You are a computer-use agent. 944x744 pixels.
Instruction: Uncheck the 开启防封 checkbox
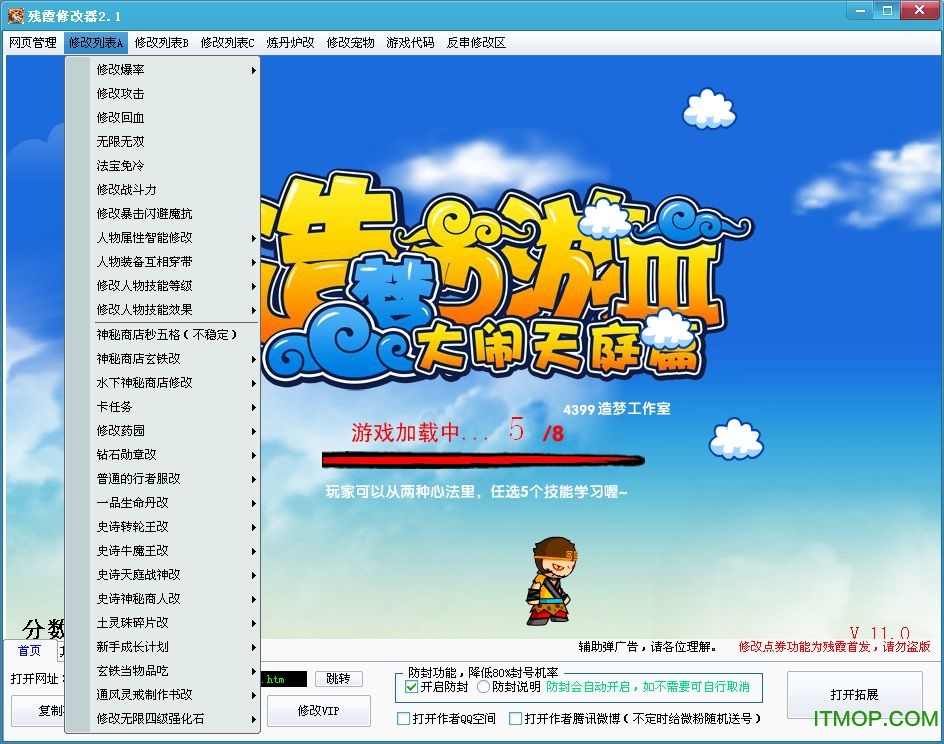[x=412, y=687]
